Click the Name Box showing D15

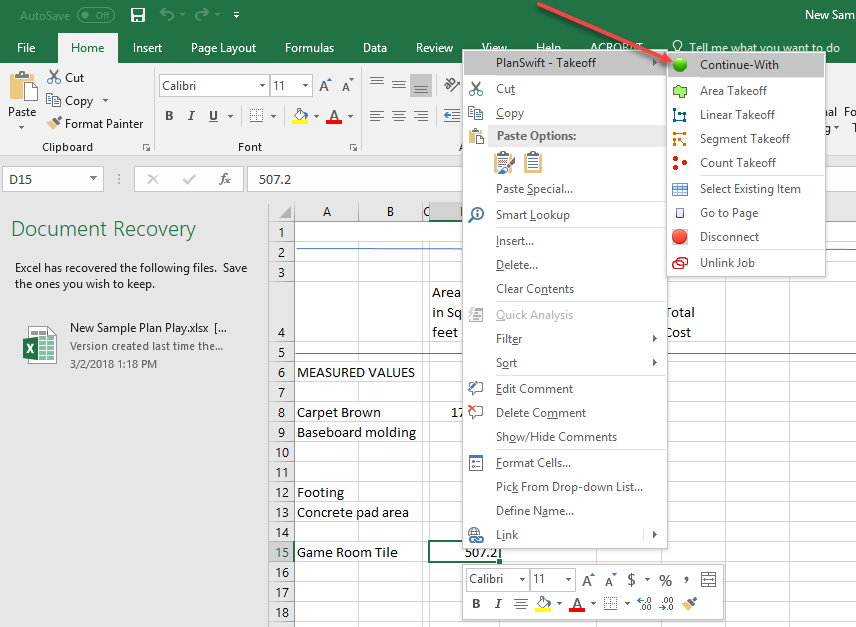pyautogui.click(x=53, y=179)
